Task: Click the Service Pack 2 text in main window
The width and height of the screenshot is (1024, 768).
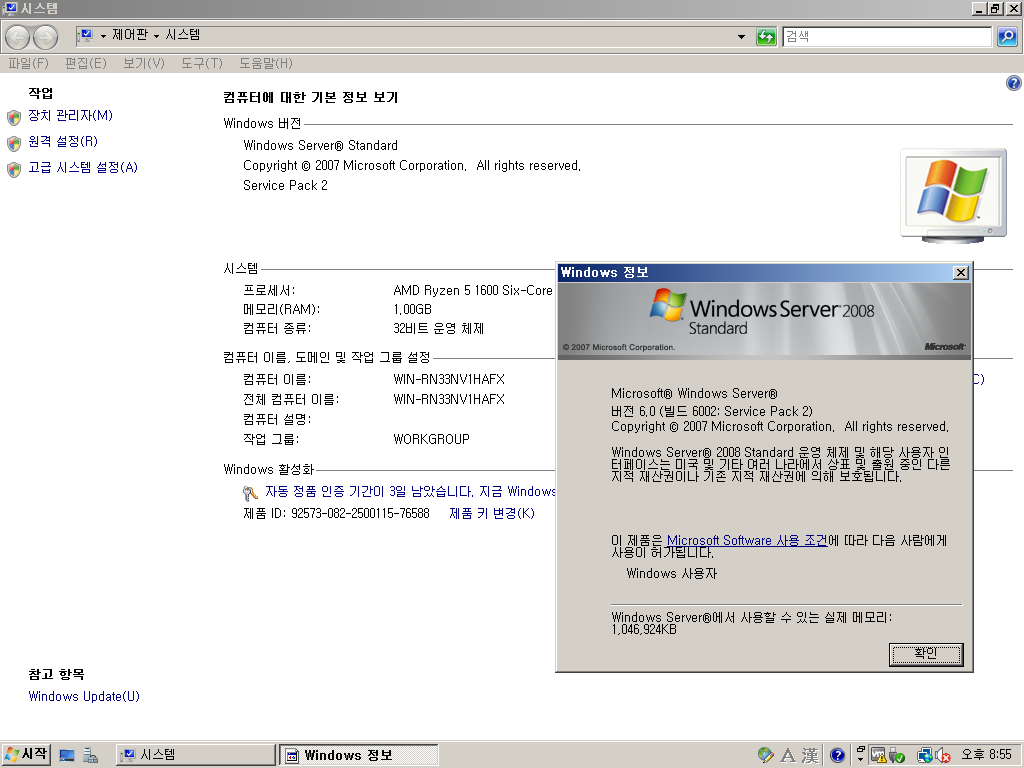Action: [285, 185]
